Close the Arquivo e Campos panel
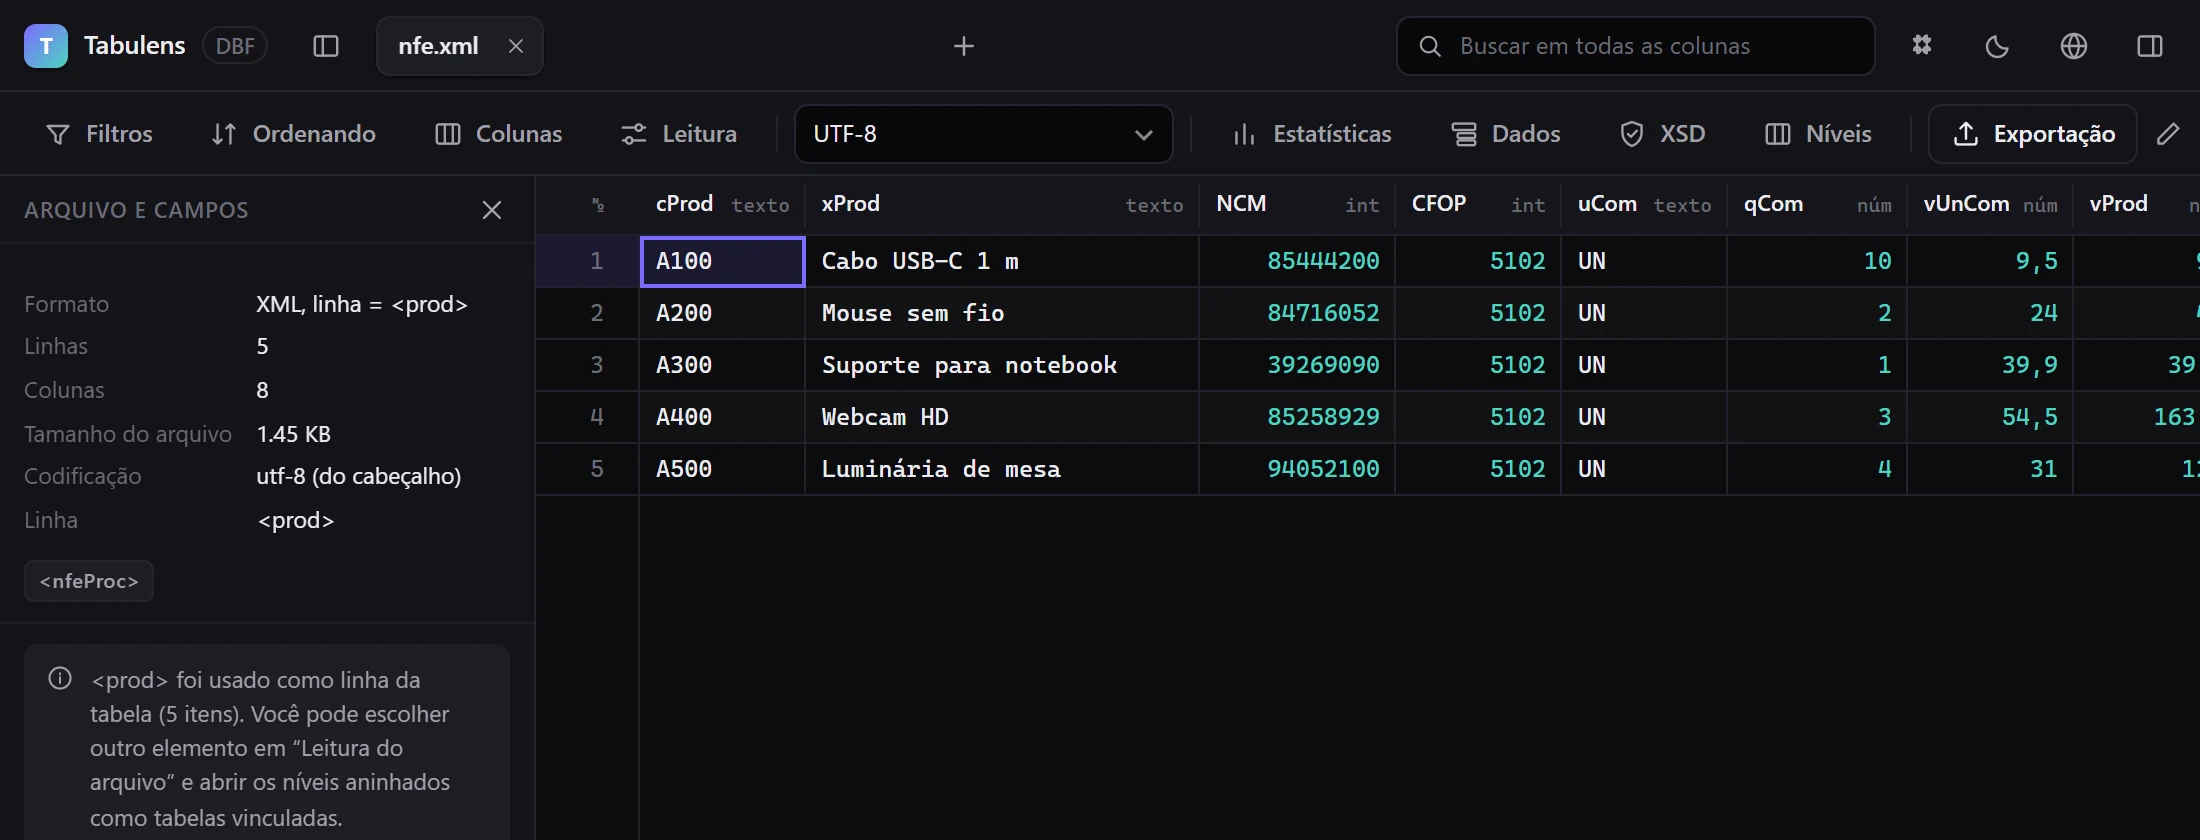The width and height of the screenshot is (2200, 840). [x=492, y=210]
